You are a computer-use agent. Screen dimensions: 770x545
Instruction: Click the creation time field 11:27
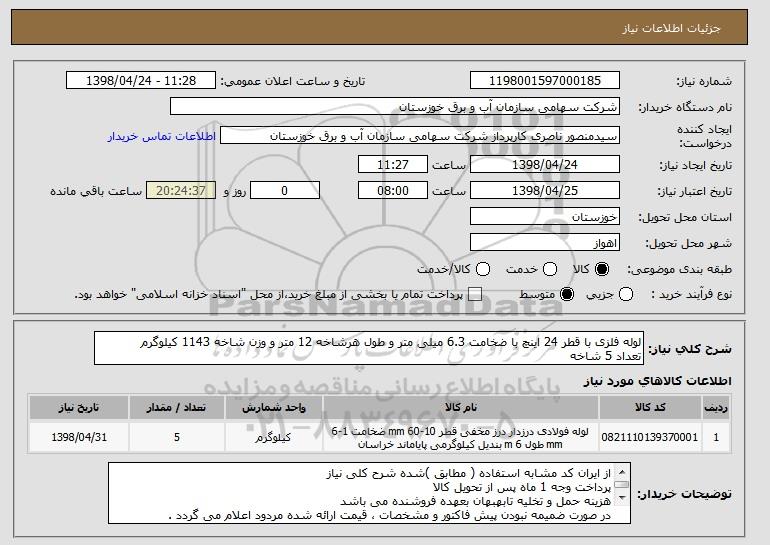coord(393,164)
